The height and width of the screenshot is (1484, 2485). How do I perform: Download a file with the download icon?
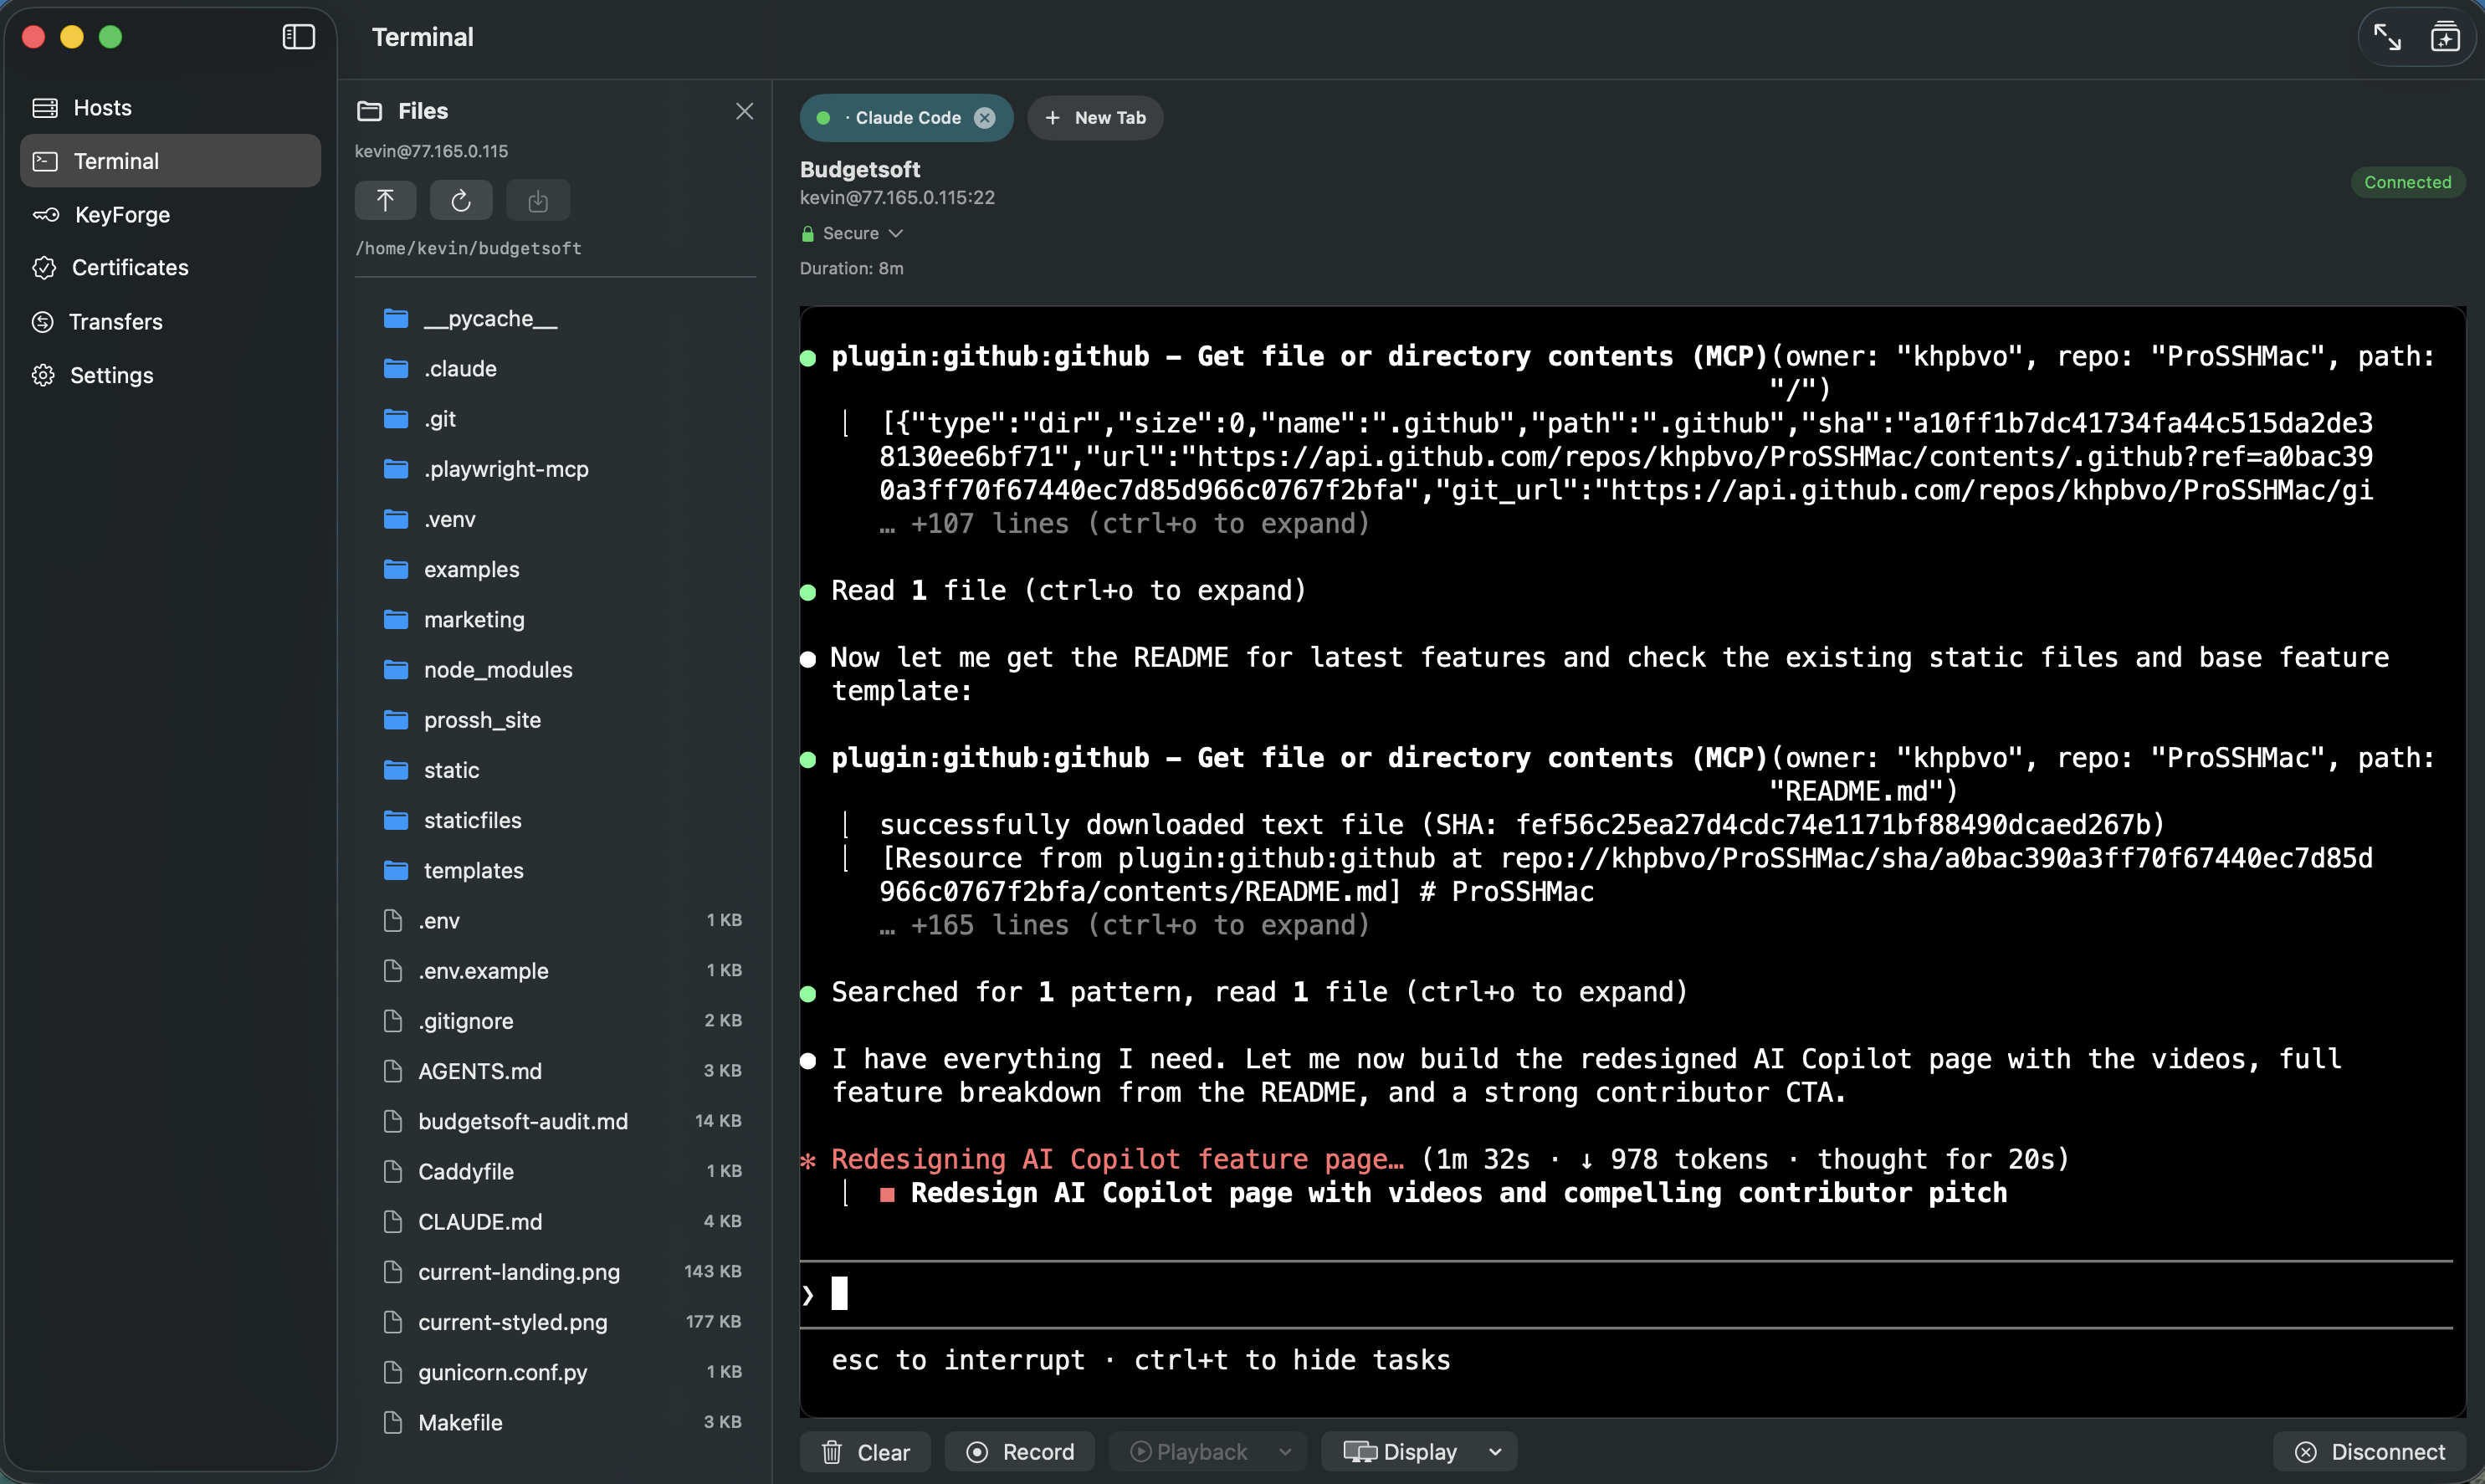538,200
